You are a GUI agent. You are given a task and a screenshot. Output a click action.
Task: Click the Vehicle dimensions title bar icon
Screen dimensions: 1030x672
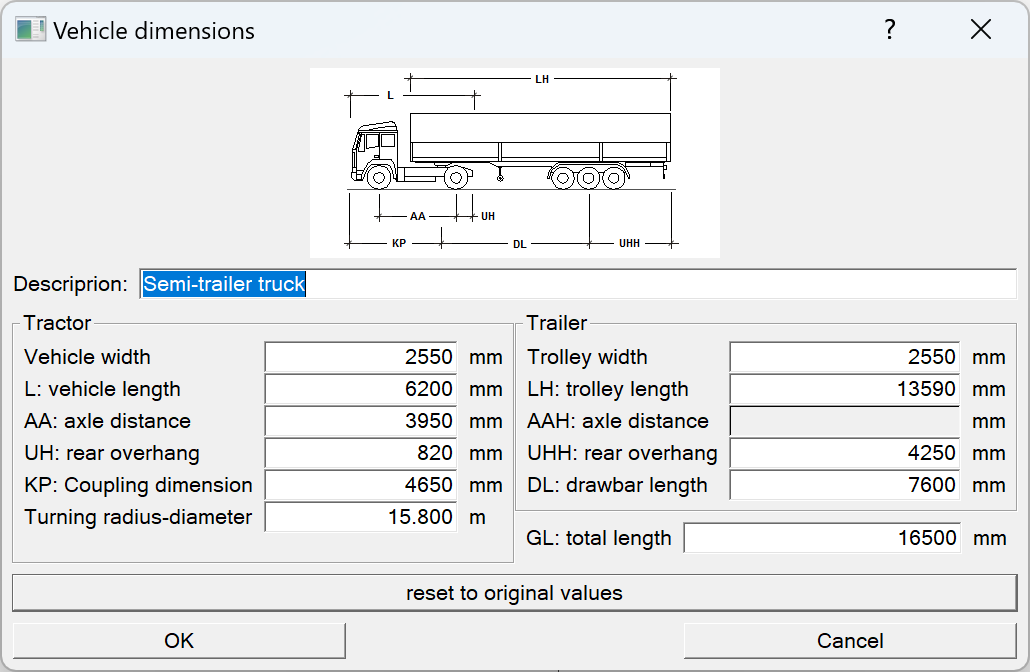pos(28,29)
